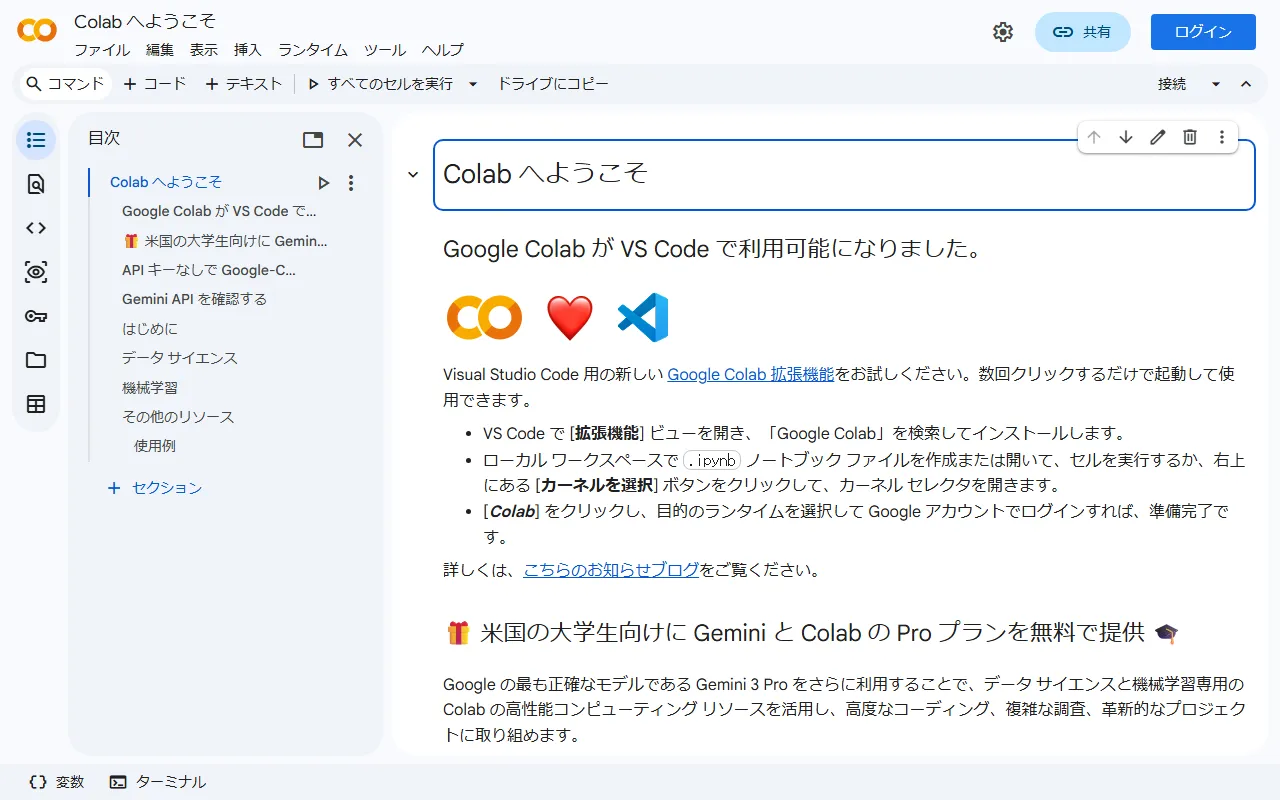Open the run all cells dropdown arrow

point(473,84)
